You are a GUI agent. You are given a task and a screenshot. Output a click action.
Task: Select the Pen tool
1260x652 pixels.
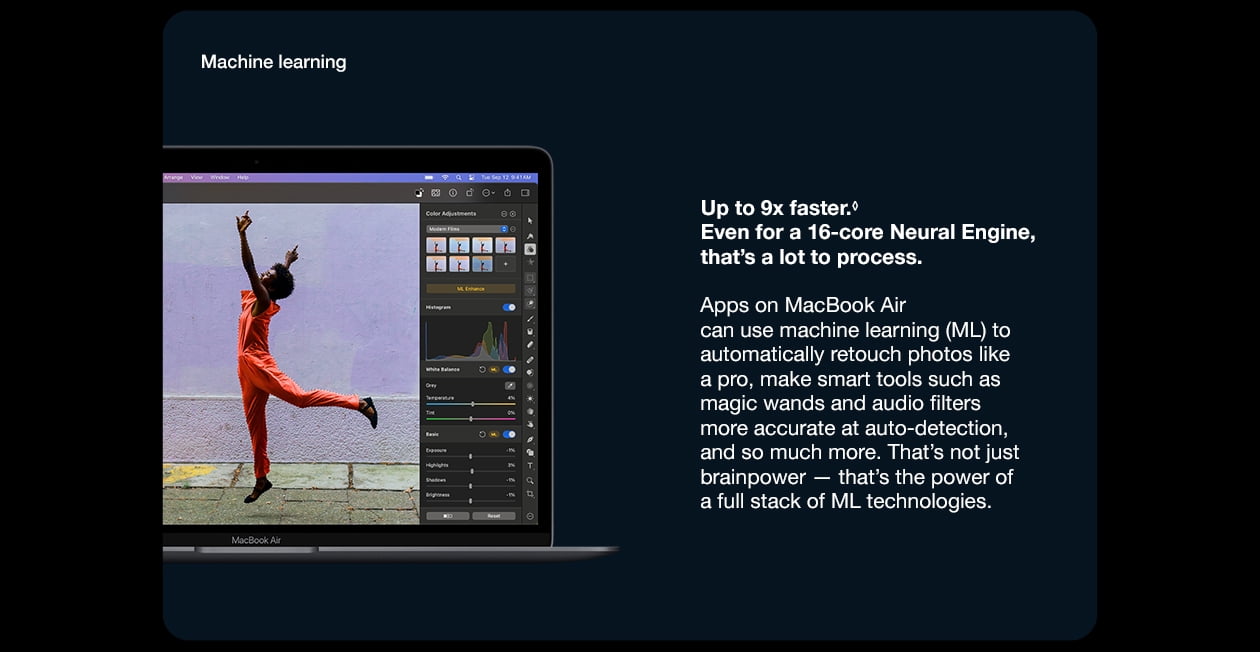[530, 439]
